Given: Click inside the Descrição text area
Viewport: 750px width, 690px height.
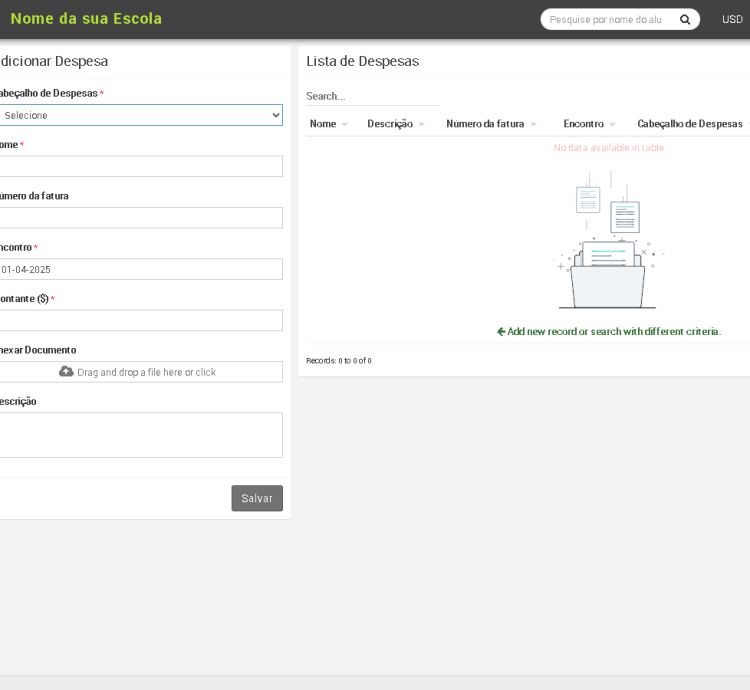Looking at the screenshot, I should (140, 435).
